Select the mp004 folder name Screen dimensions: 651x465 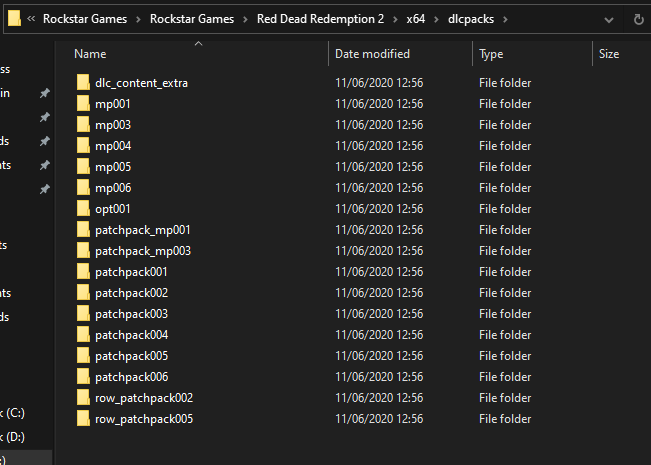pos(113,146)
